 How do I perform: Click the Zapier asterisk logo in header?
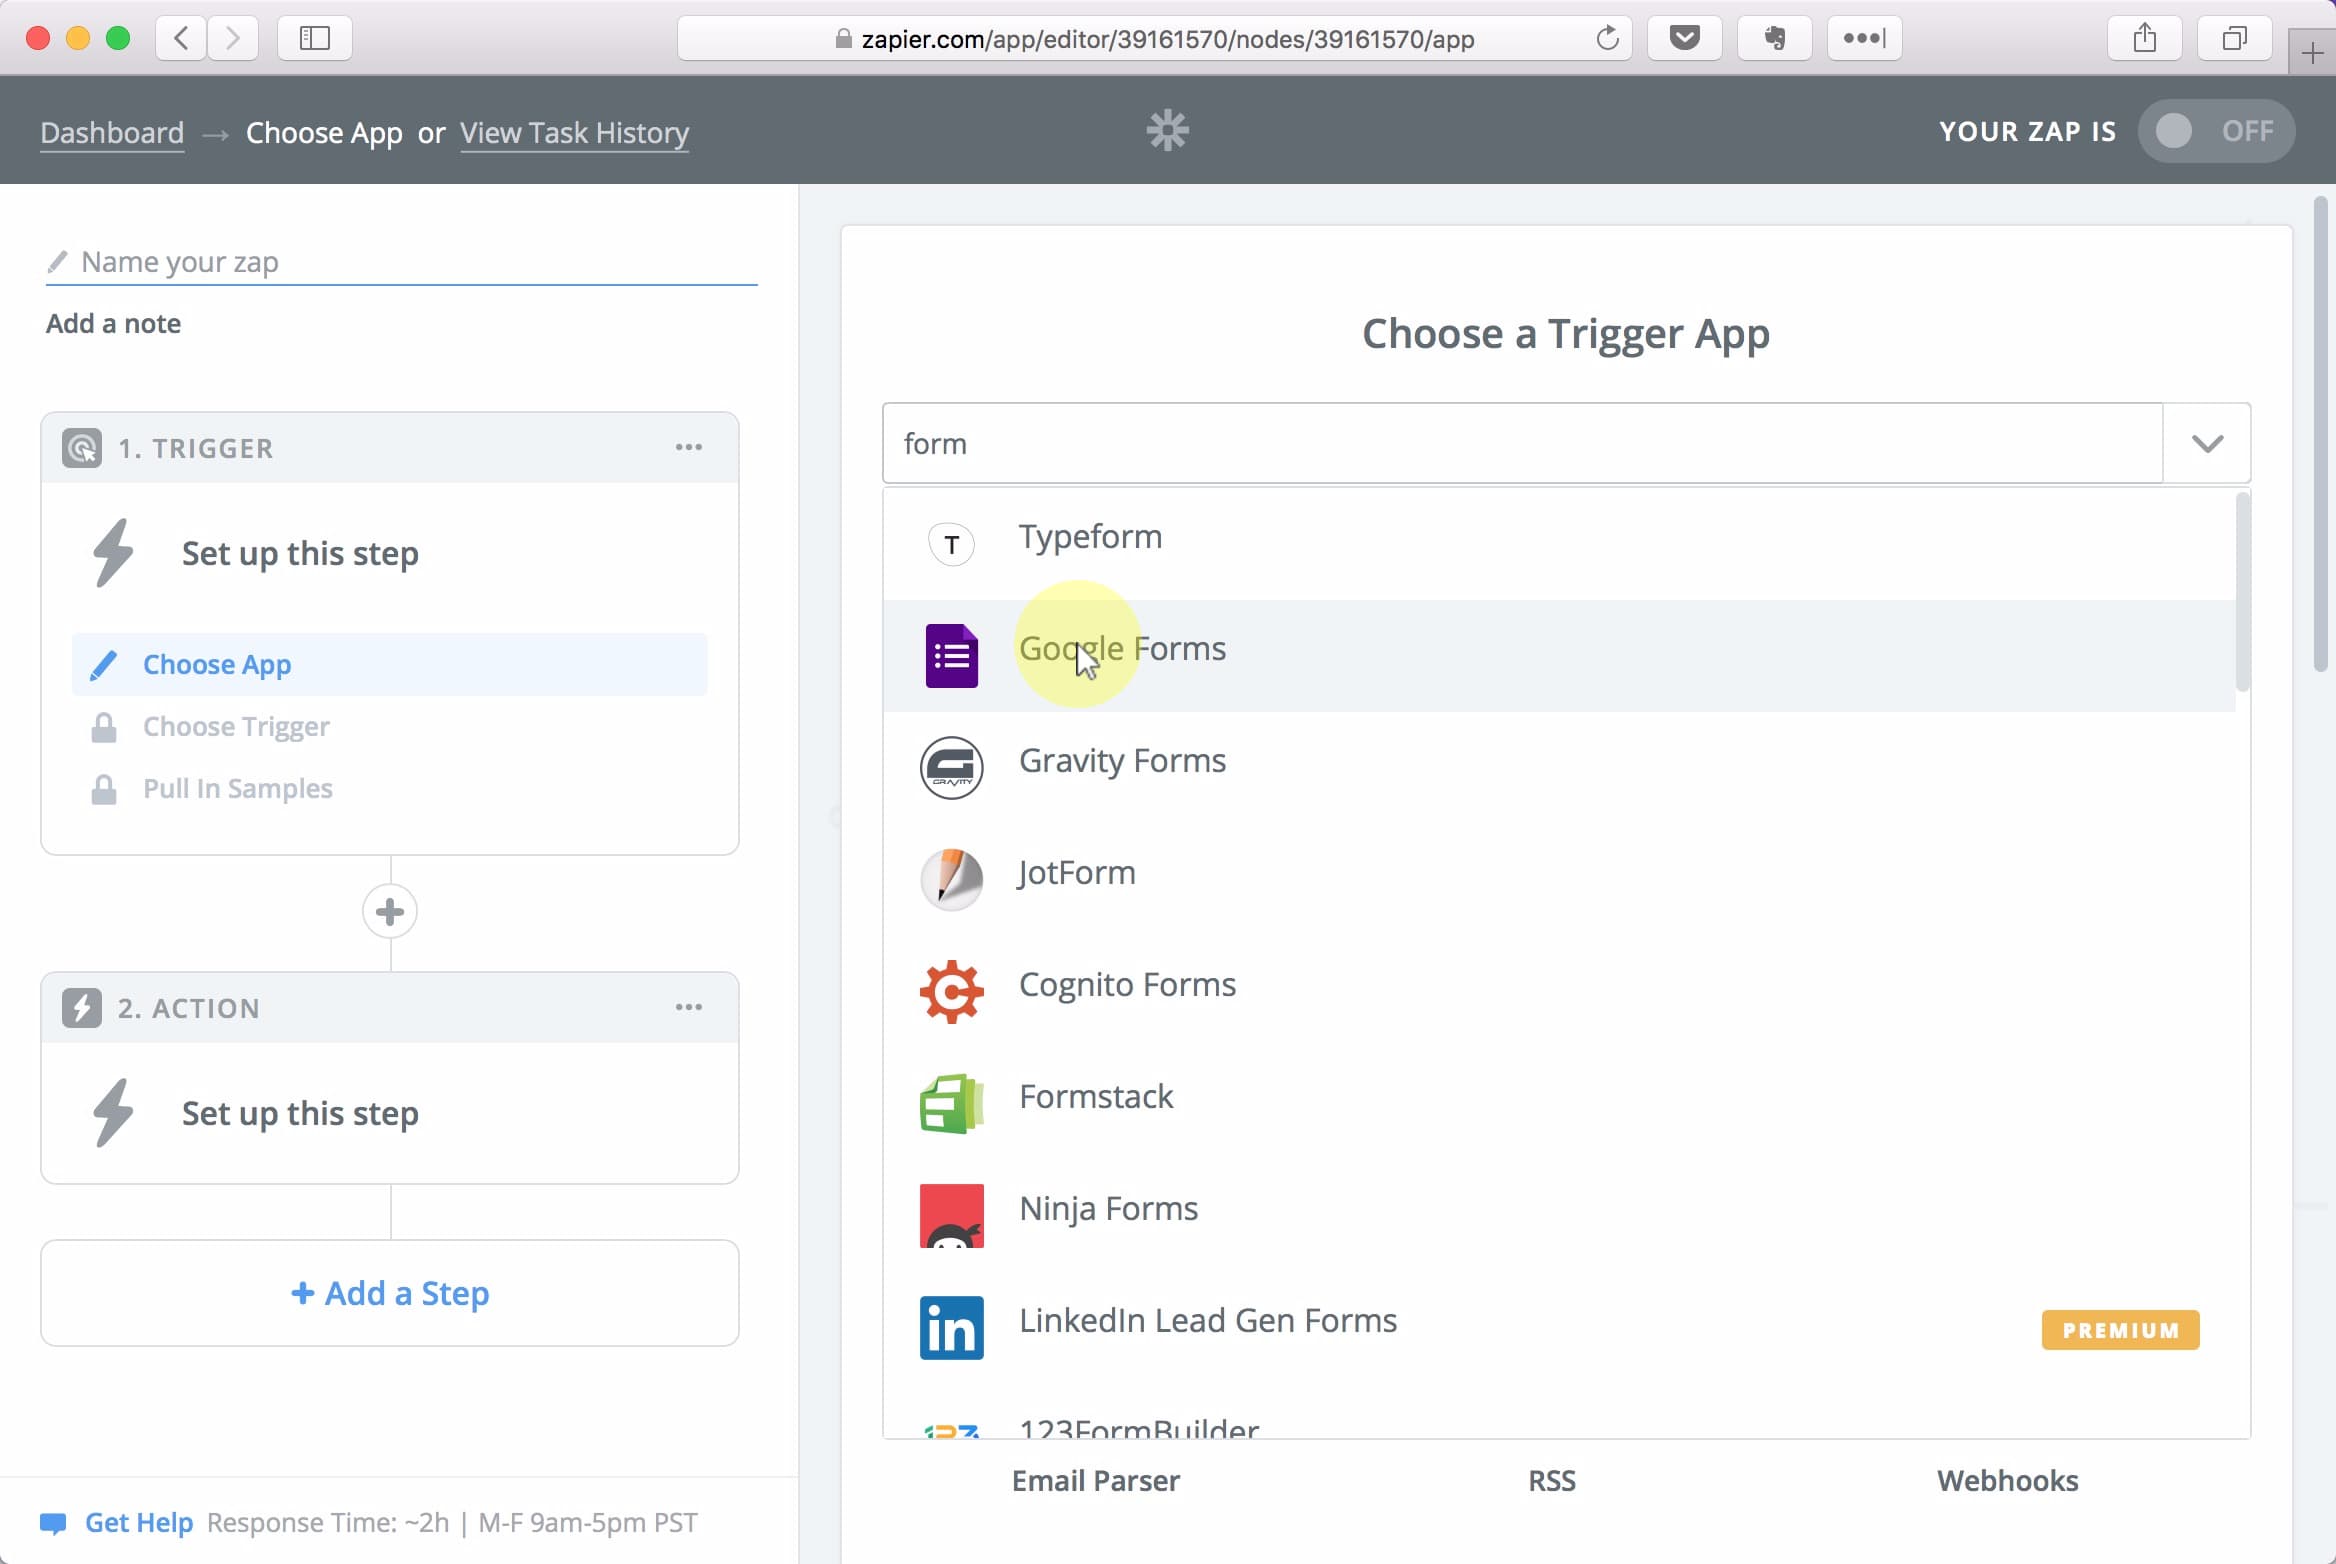point(1167,130)
